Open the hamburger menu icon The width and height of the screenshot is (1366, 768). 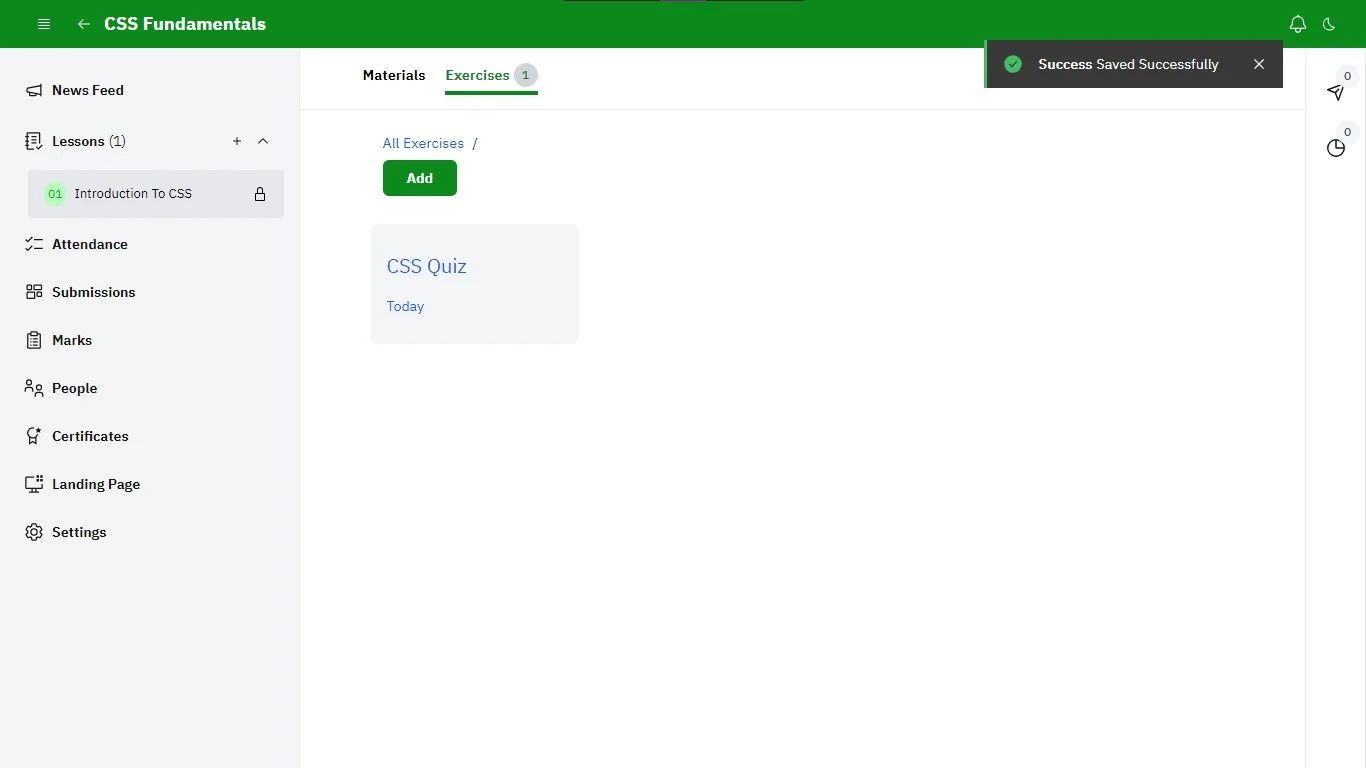(x=44, y=24)
